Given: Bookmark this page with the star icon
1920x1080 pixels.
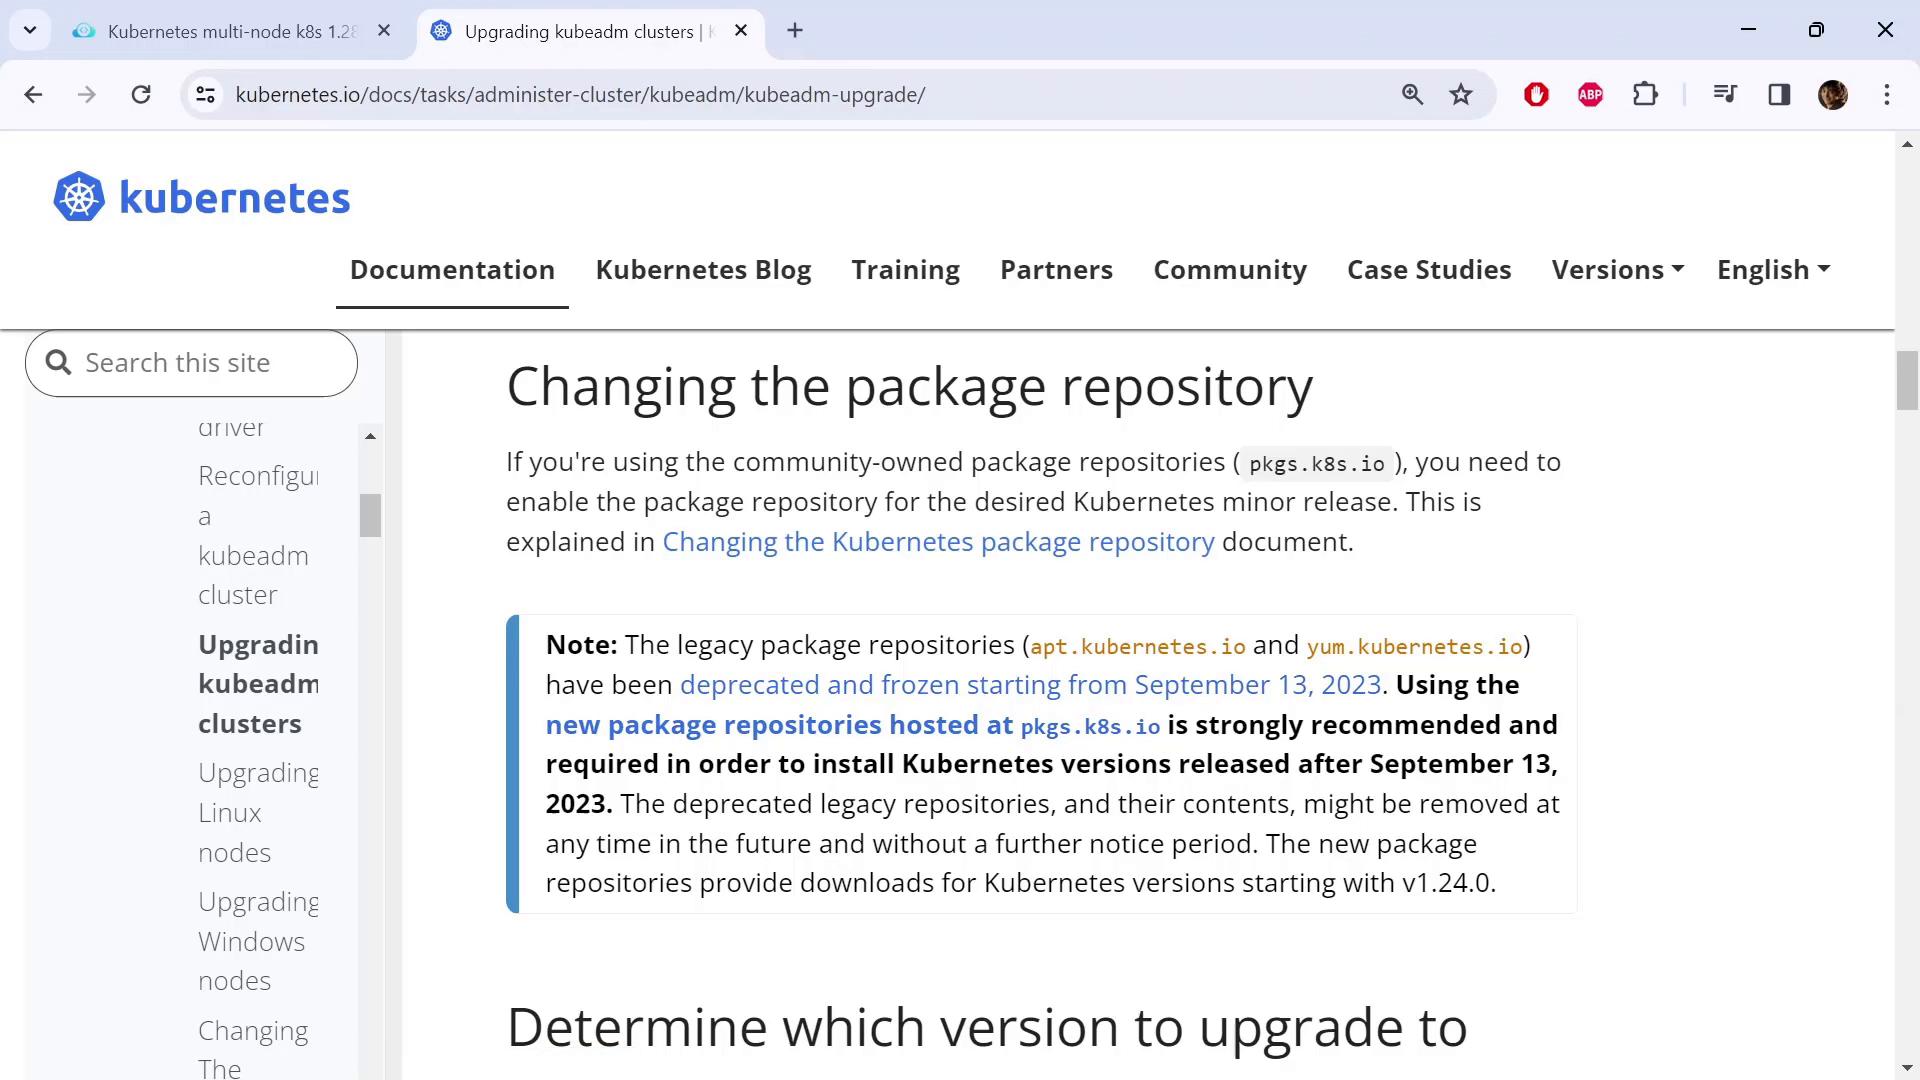Looking at the screenshot, I should click(x=1461, y=95).
